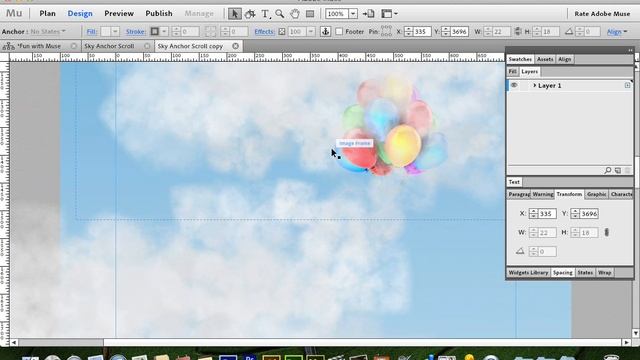Select the Crop tool

250,14
